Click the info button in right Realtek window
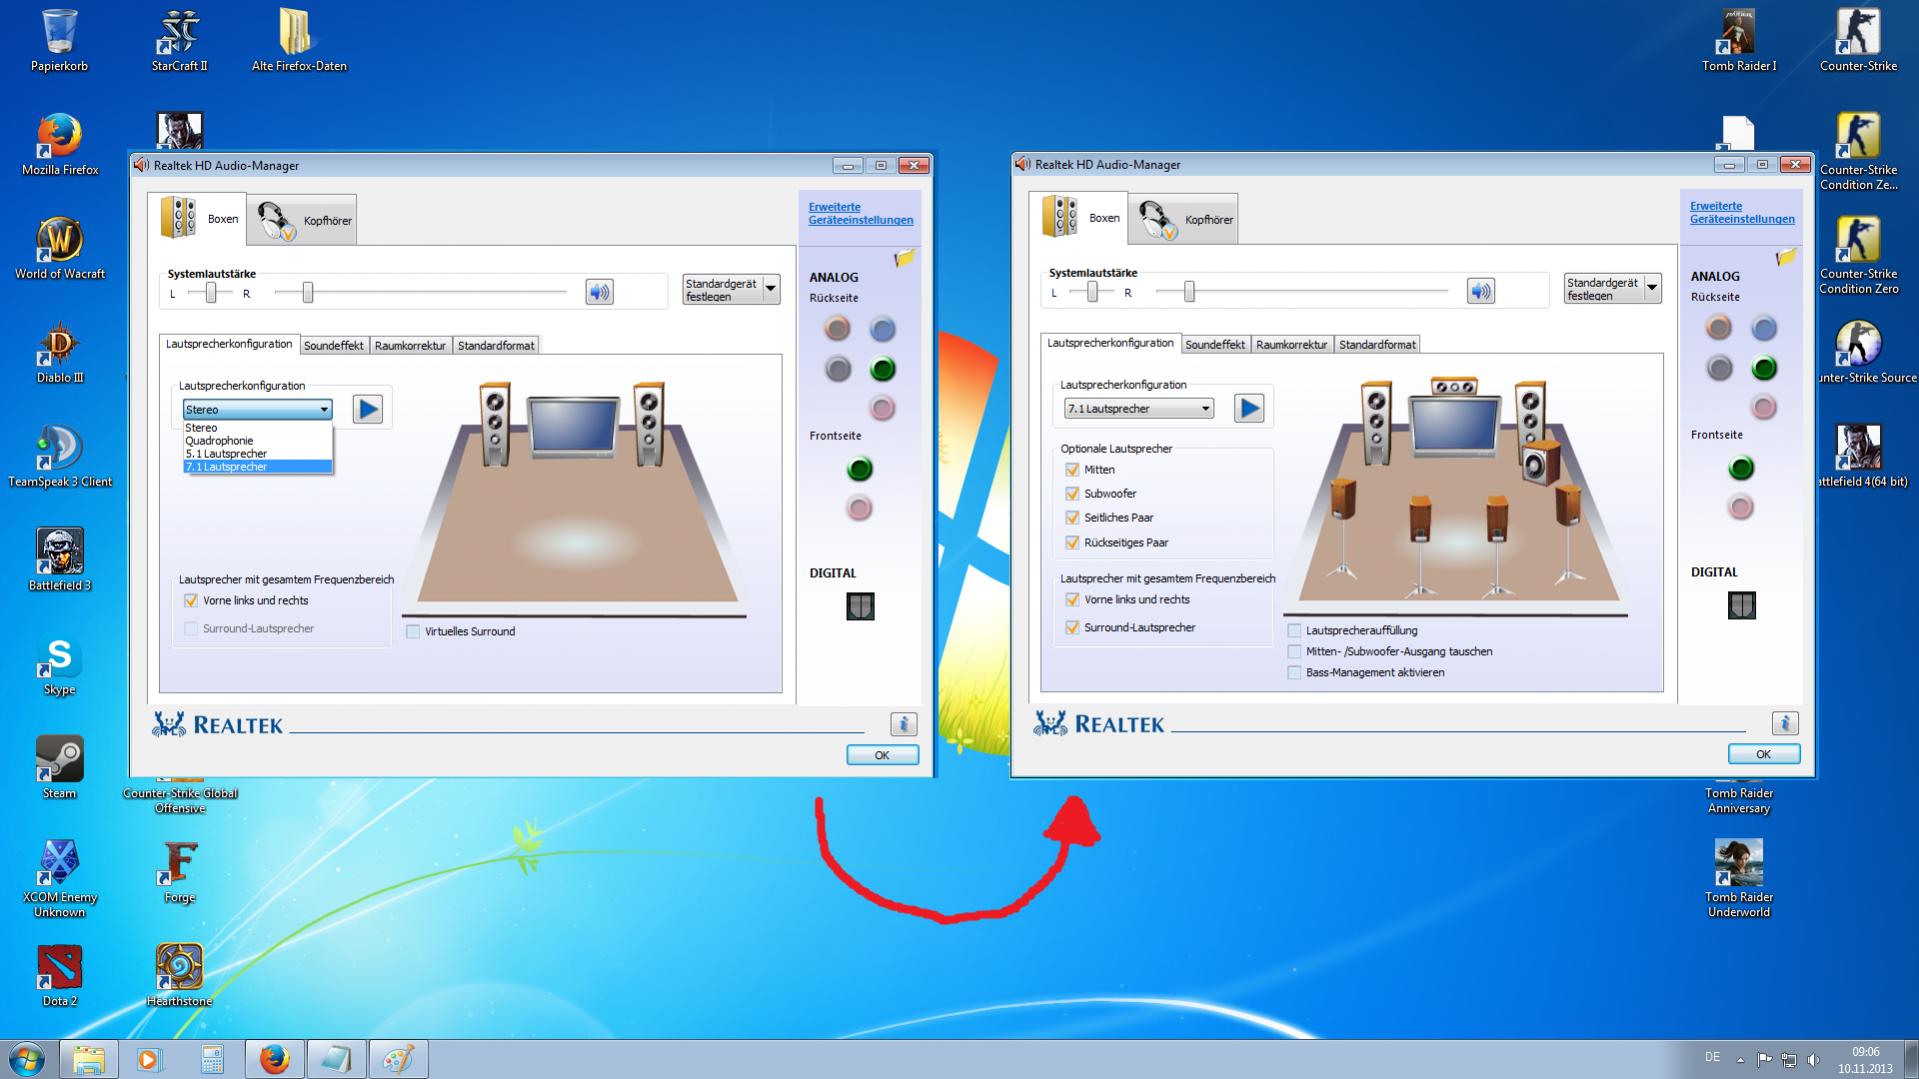This screenshot has height=1079, width=1919. click(1785, 723)
